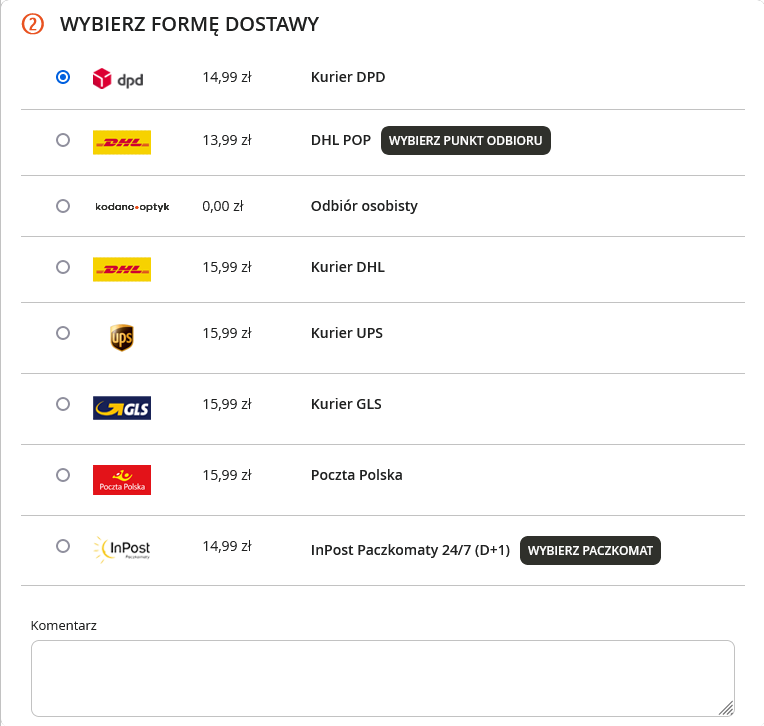Choose the Kurier UPS radio option

(63, 333)
